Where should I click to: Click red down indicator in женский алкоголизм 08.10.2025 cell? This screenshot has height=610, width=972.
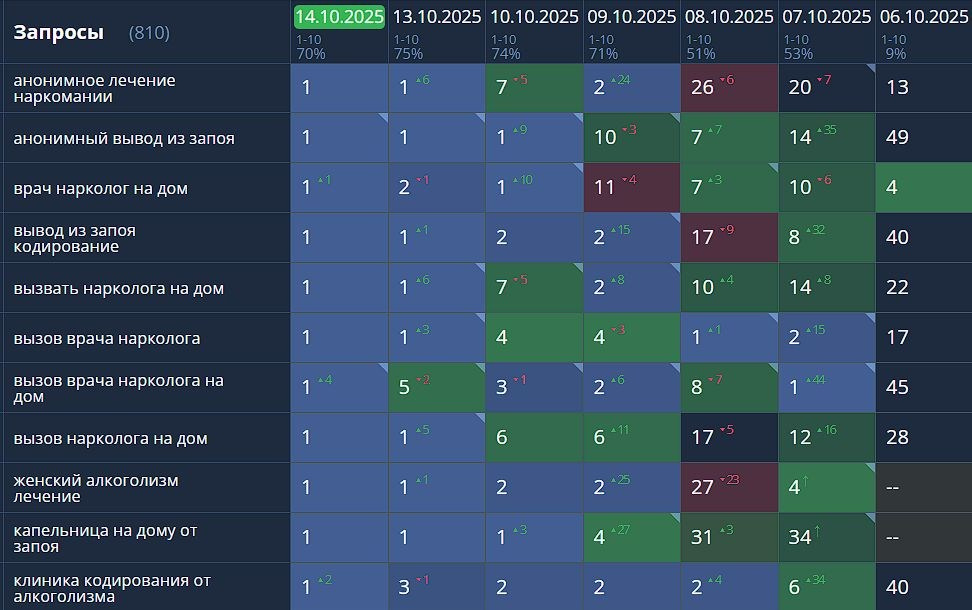tap(729, 480)
